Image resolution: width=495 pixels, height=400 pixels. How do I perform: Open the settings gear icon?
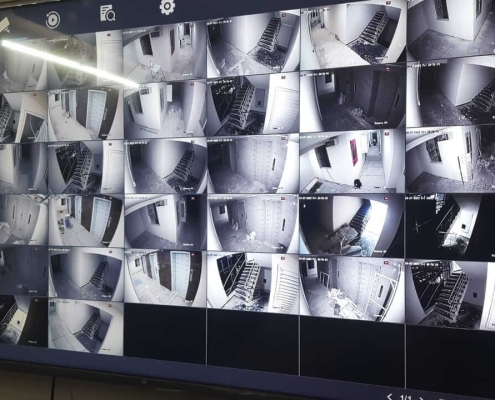(167, 6)
